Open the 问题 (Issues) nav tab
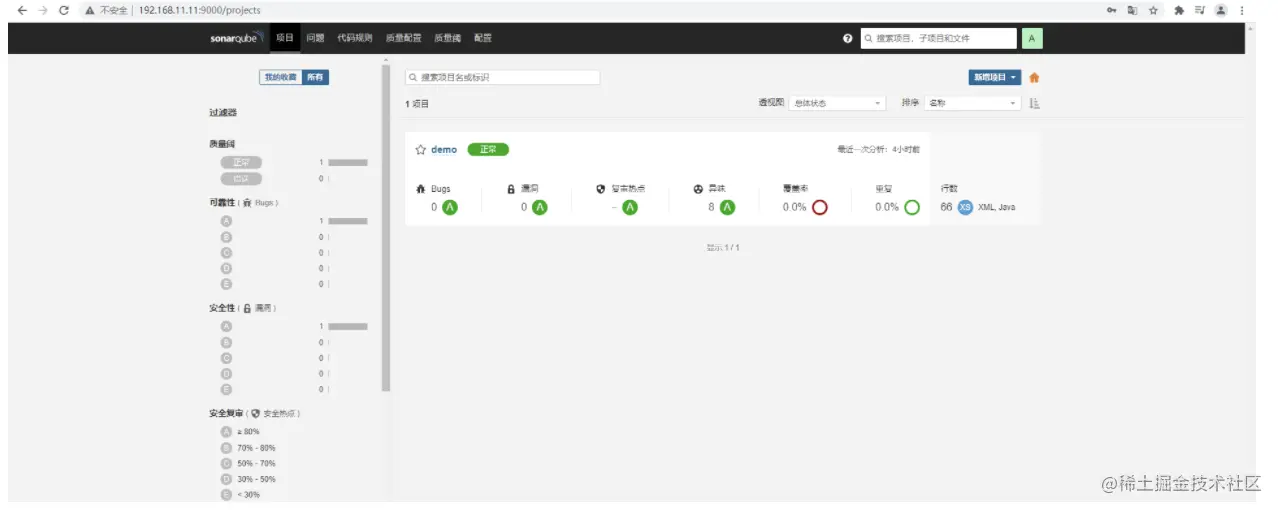 pyautogui.click(x=315, y=38)
